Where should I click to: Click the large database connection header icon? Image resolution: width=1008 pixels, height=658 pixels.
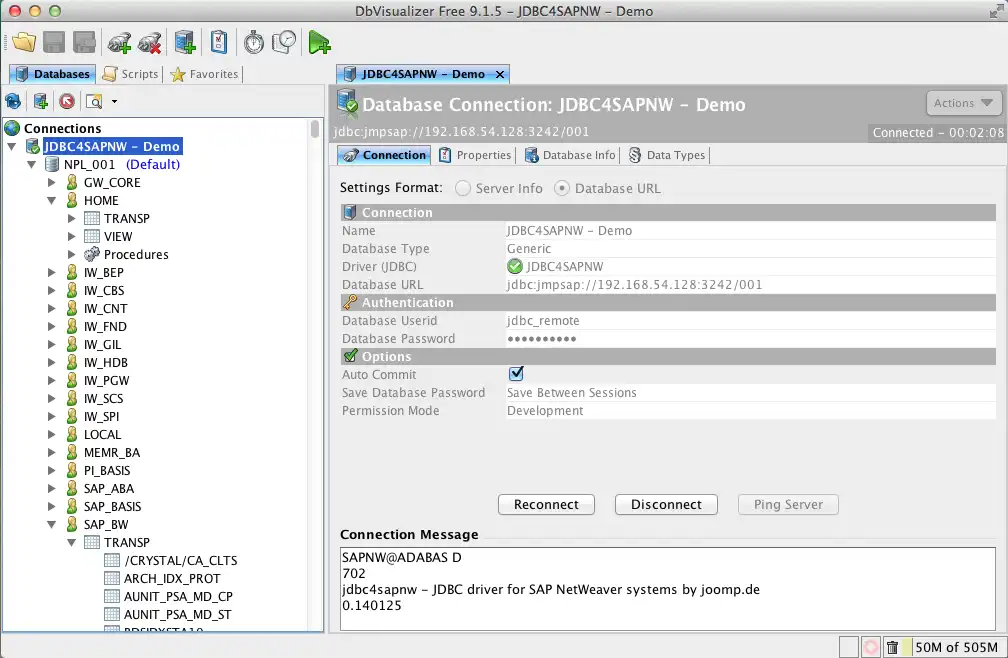pyautogui.click(x=348, y=102)
